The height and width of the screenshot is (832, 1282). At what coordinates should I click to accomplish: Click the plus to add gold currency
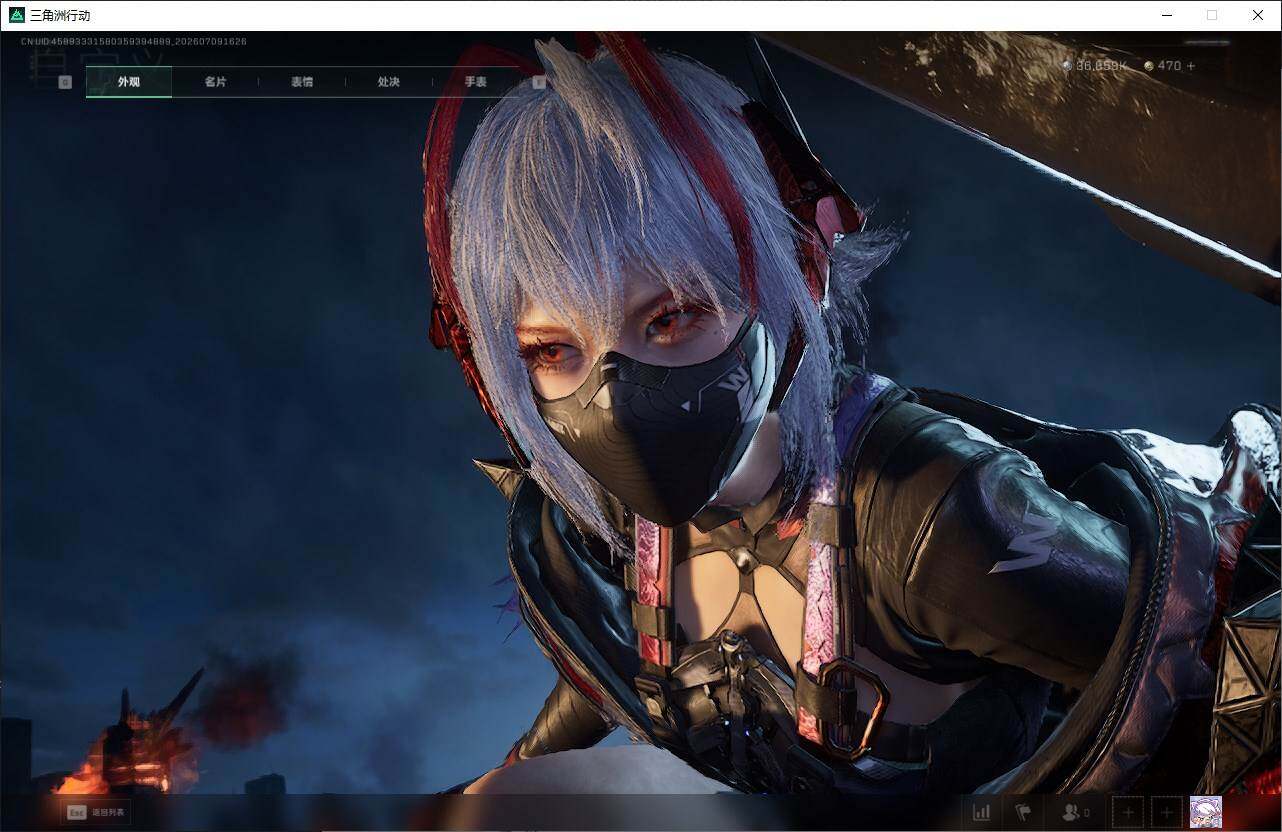pos(1190,66)
